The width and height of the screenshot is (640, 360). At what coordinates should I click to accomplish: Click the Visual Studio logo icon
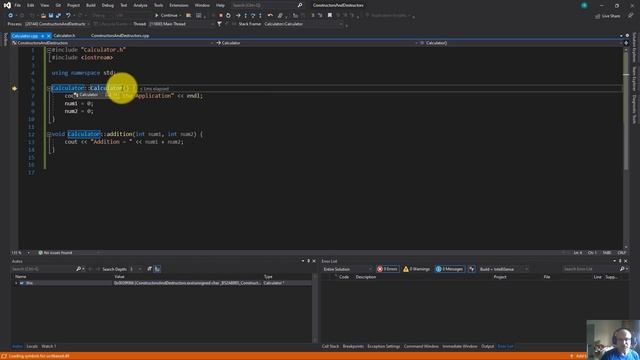[x=7, y=5]
